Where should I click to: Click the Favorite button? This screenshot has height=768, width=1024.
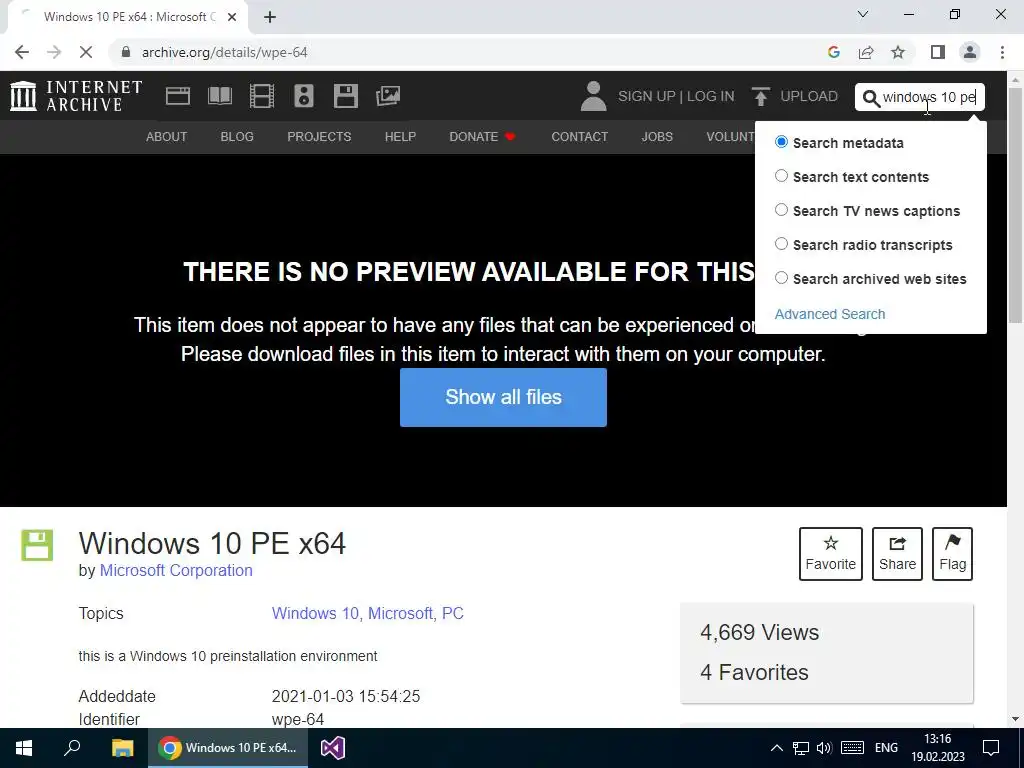pyautogui.click(x=830, y=554)
